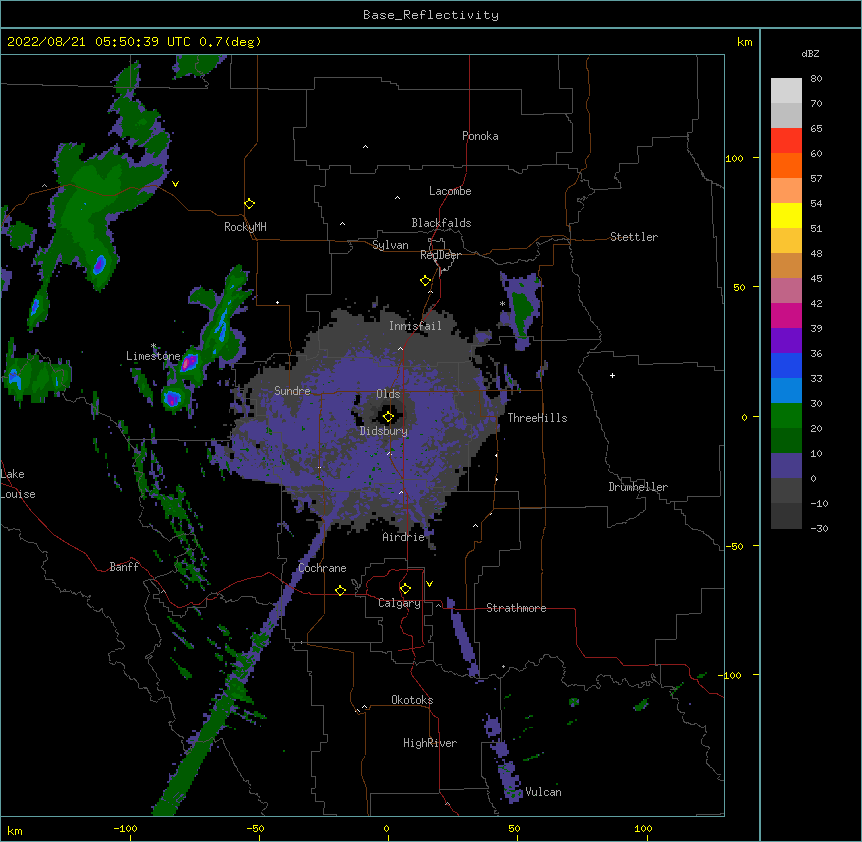
Task: Click the Airdrie city label
Action: 404,537
